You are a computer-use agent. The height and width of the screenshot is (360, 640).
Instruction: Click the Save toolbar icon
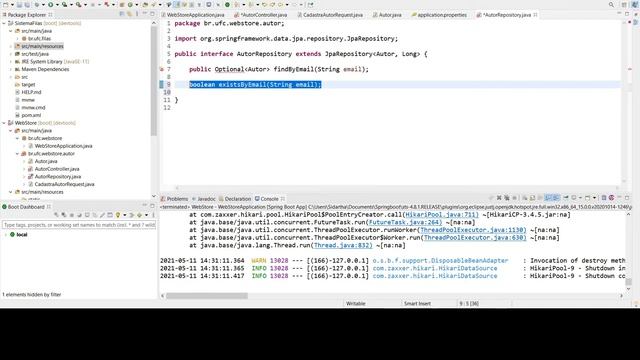(x=19, y=4)
